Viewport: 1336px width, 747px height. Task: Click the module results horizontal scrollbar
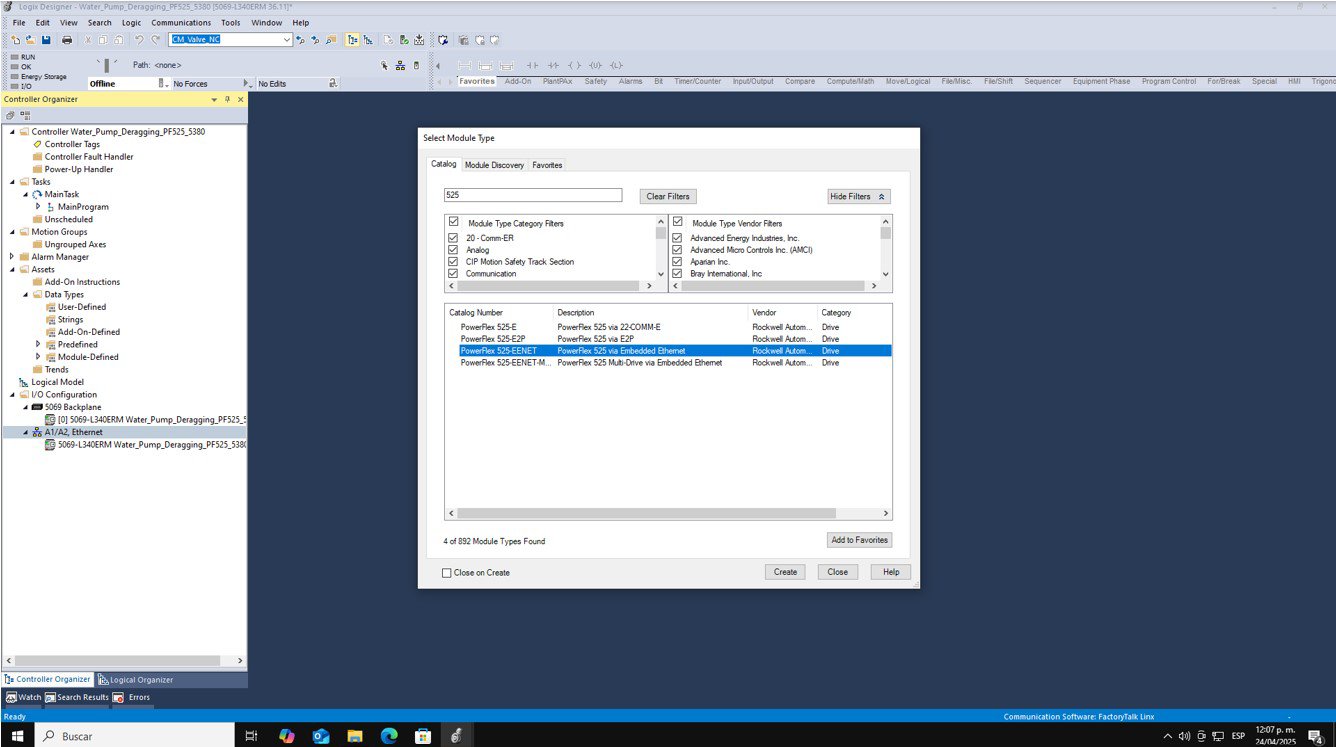pos(668,513)
